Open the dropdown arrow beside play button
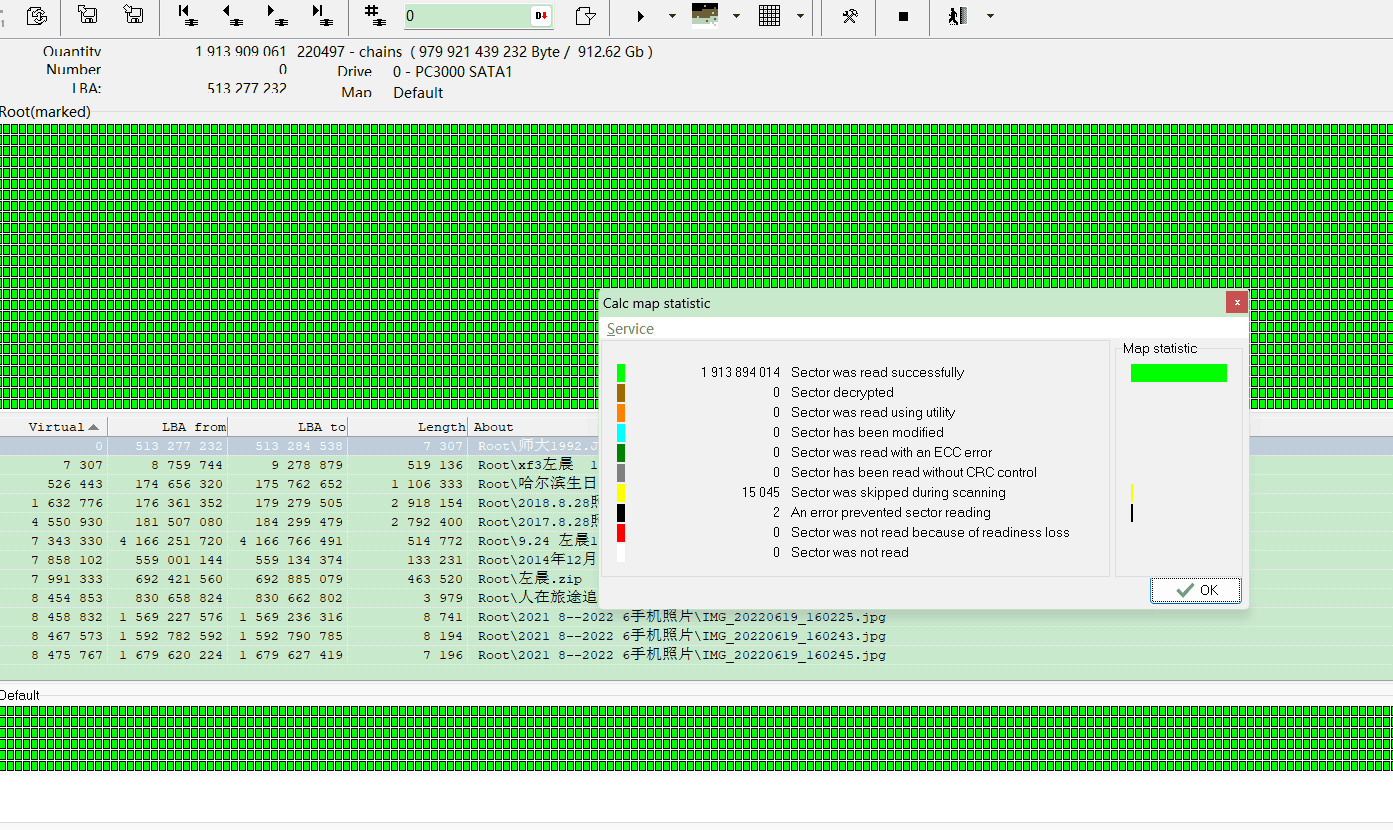The image size is (1393, 830). [672, 16]
